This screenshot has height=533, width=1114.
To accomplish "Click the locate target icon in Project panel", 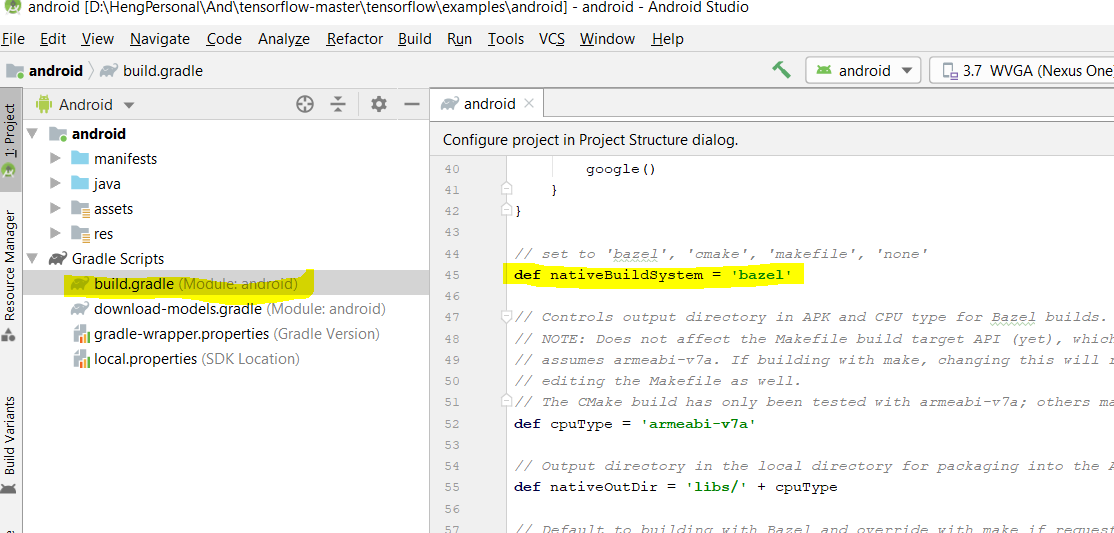I will pos(305,104).
